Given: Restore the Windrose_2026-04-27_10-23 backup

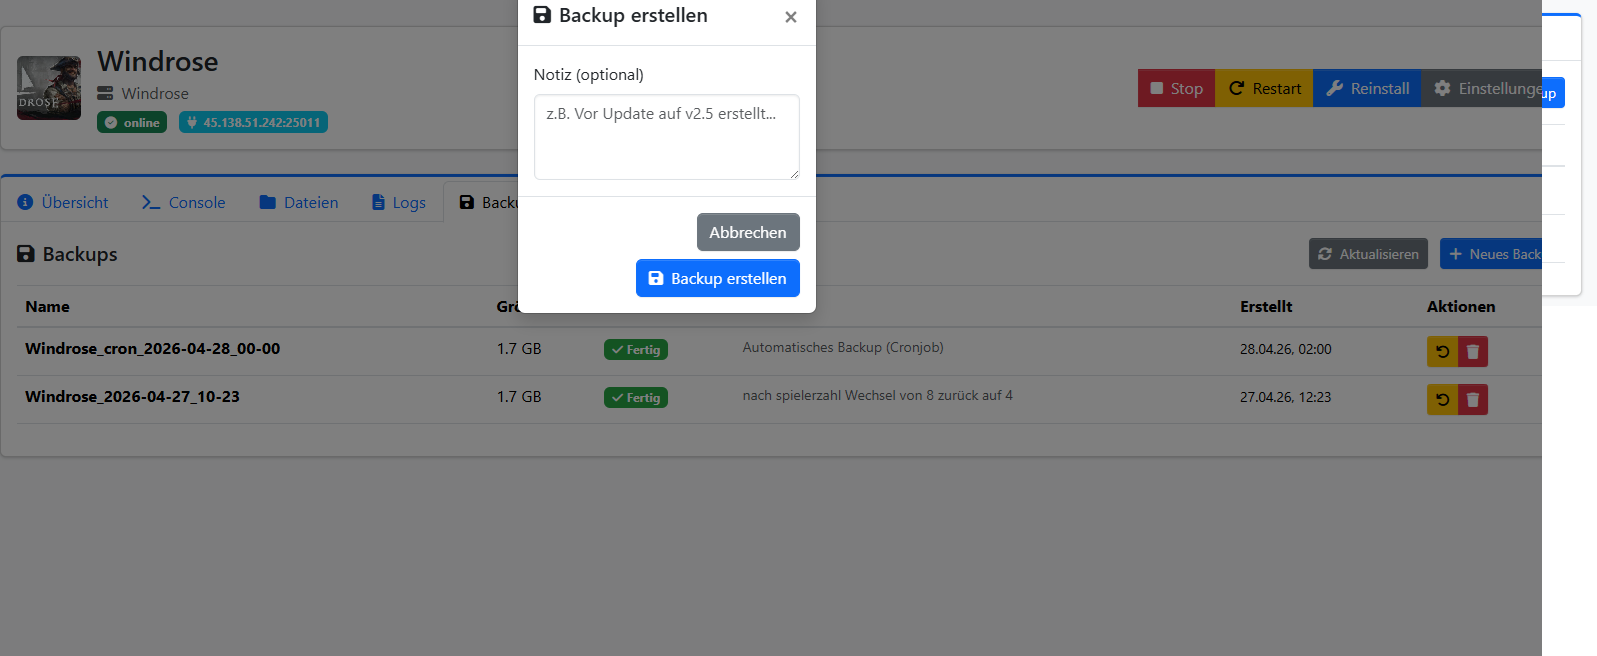Looking at the screenshot, I should [1442, 400].
